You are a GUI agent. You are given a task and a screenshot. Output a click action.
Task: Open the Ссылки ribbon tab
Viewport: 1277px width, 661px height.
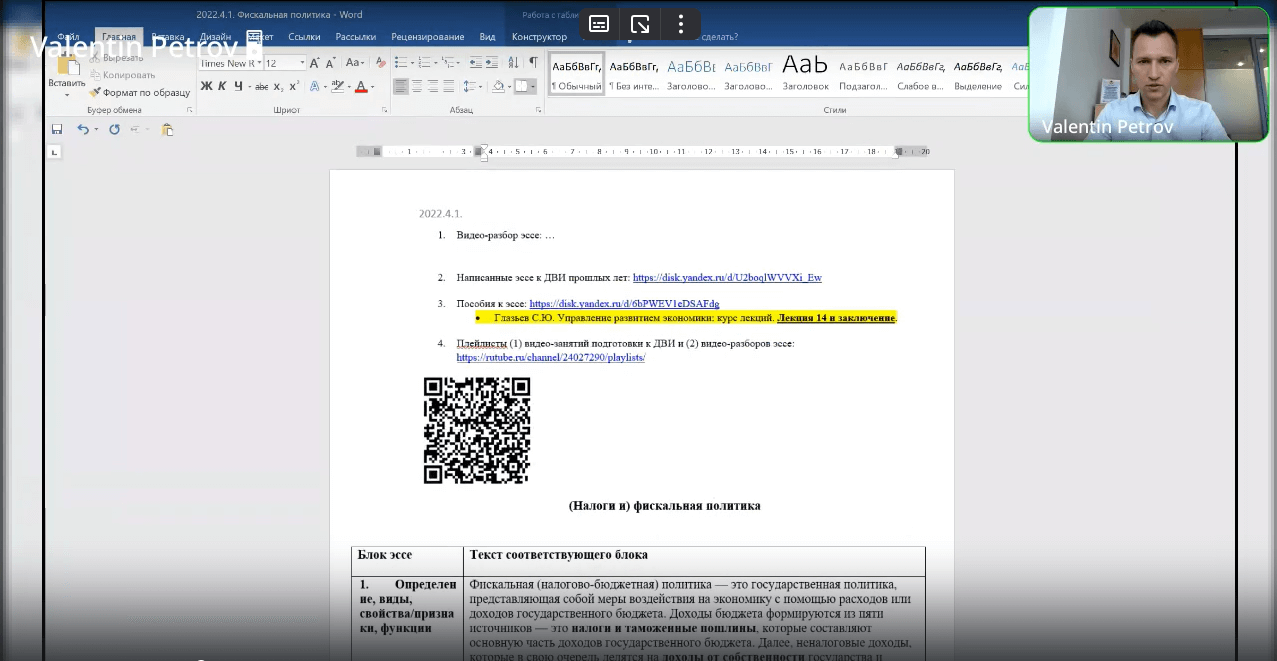(304, 37)
